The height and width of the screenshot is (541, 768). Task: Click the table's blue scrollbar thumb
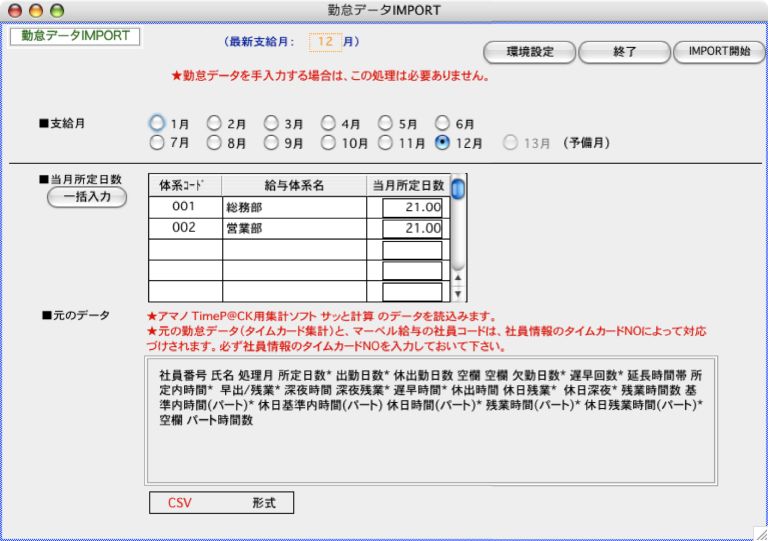pos(457,188)
